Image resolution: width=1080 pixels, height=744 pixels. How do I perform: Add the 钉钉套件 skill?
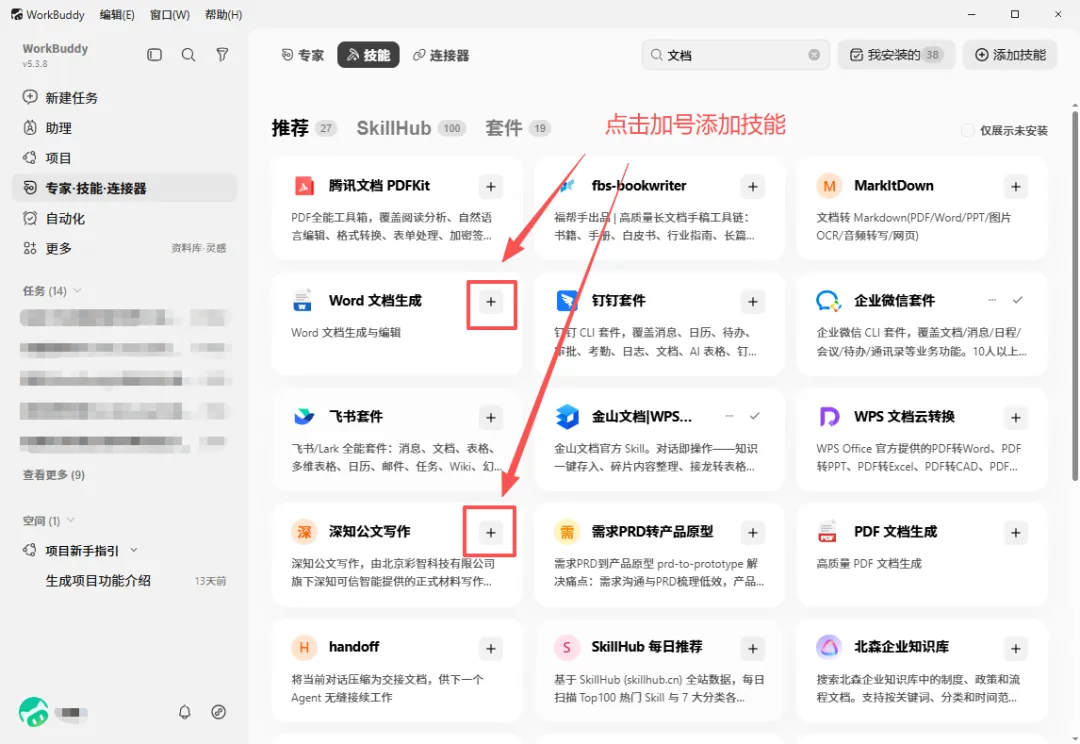coord(753,302)
